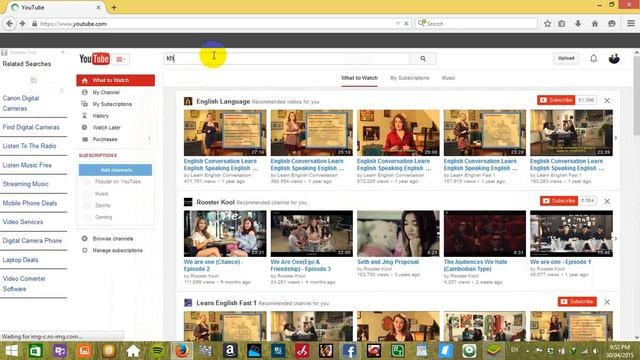This screenshot has height=360, width=640.
Task: Open Excel from the taskbar
Action: [36, 351]
